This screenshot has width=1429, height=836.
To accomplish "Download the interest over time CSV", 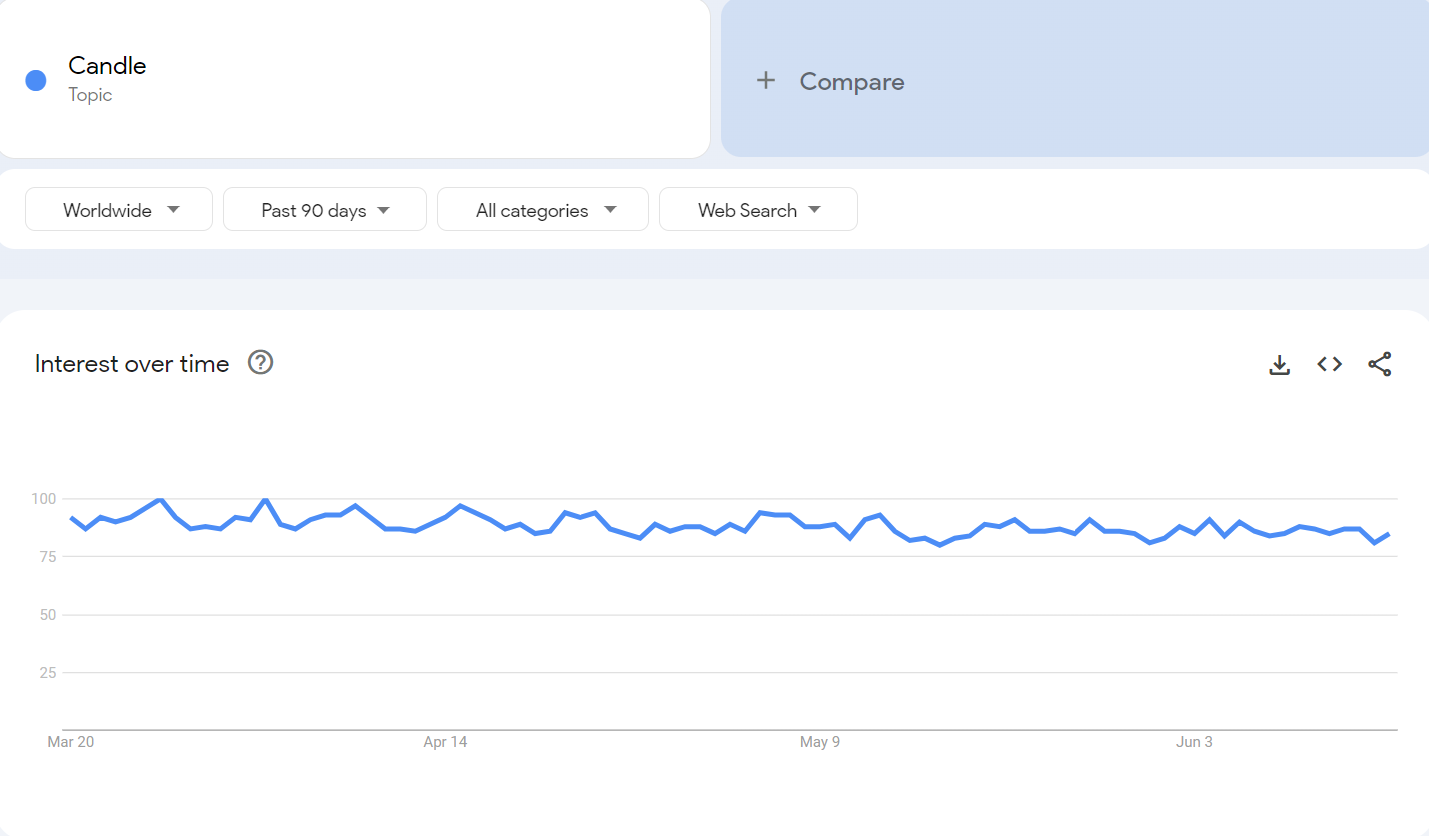I will 1279,365.
